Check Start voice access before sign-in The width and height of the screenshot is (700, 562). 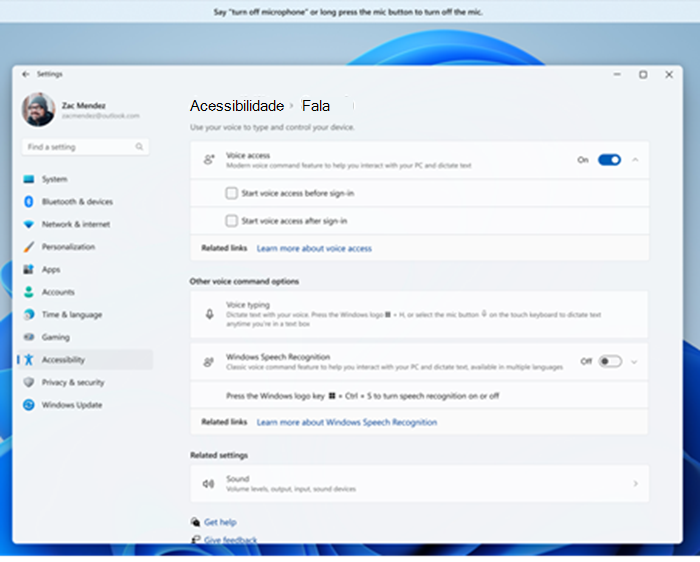coord(231,193)
